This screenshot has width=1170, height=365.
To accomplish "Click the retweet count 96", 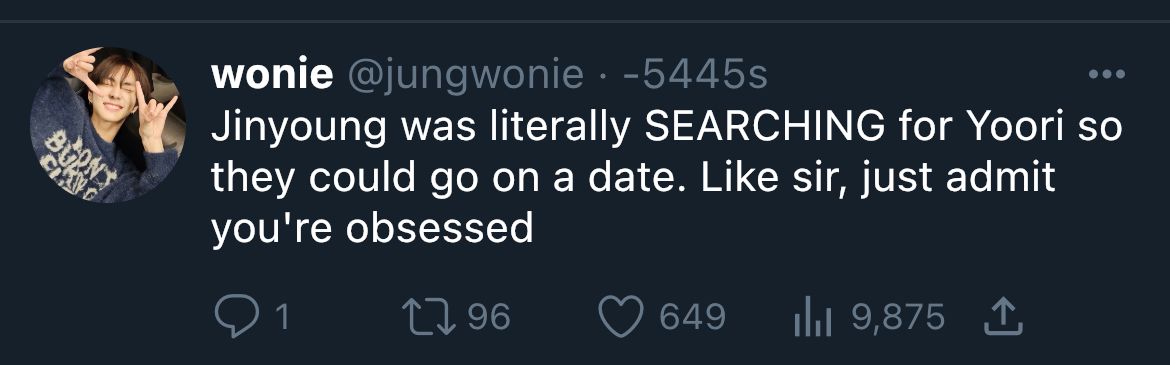I will pos(489,317).
